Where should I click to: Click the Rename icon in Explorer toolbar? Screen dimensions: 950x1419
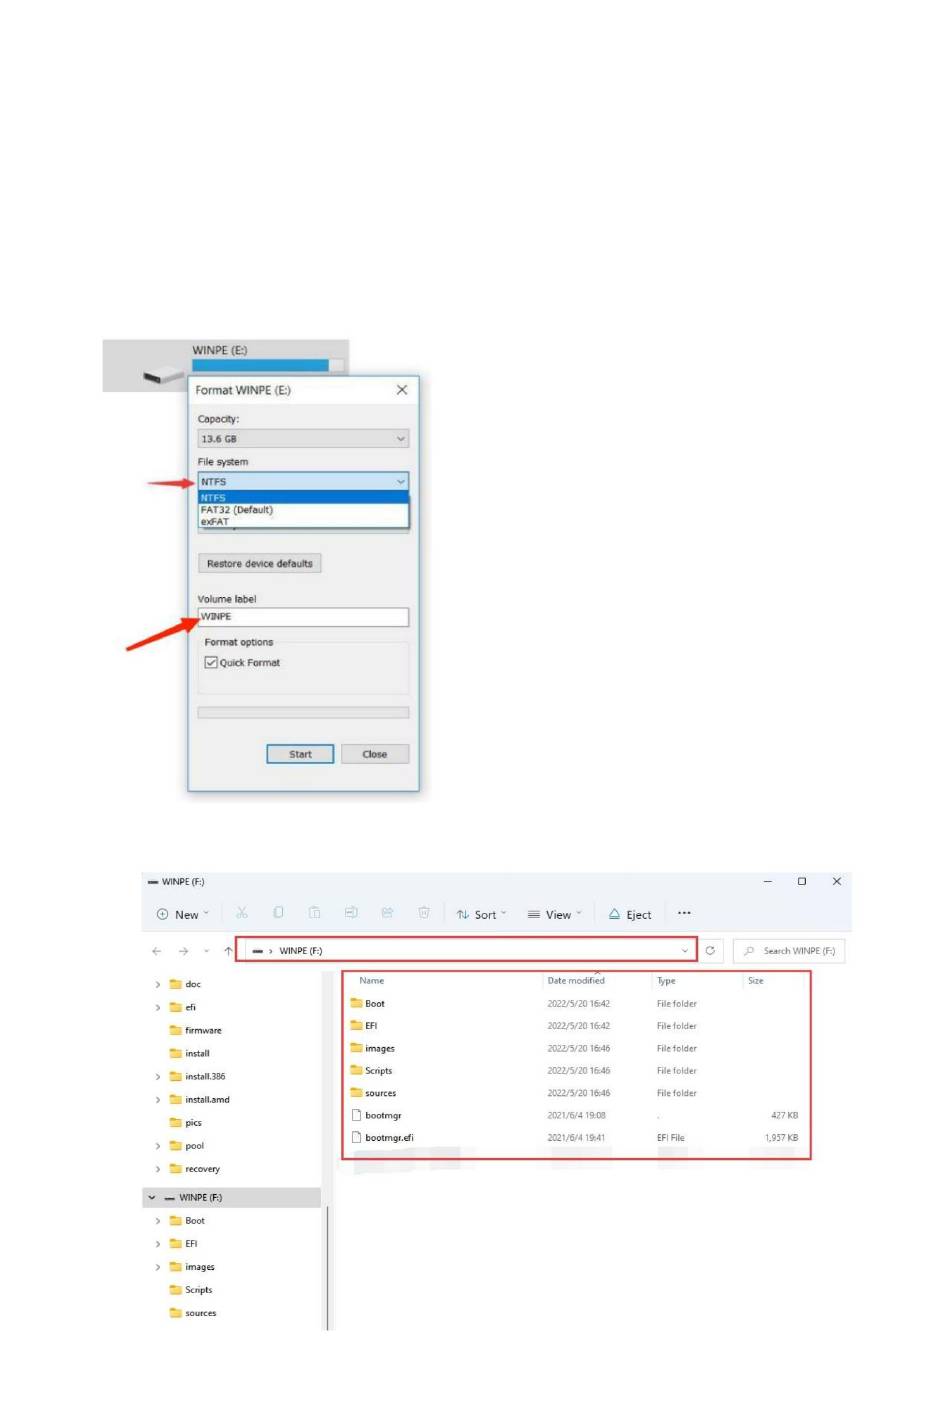point(351,913)
